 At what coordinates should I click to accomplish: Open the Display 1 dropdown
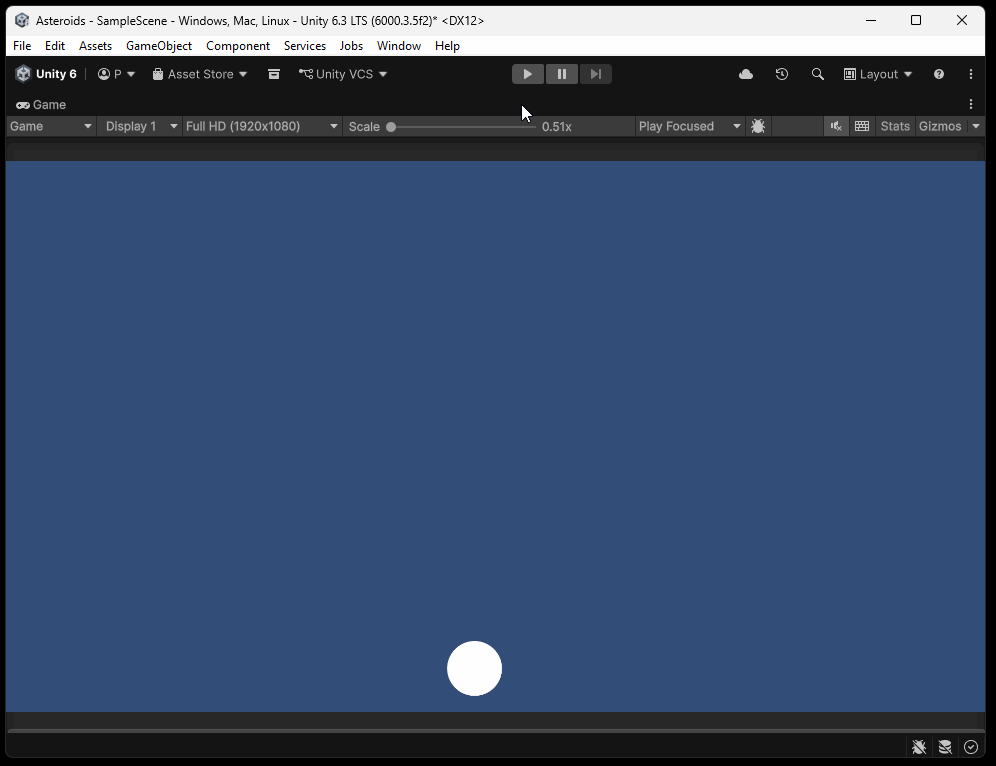click(140, 126)
